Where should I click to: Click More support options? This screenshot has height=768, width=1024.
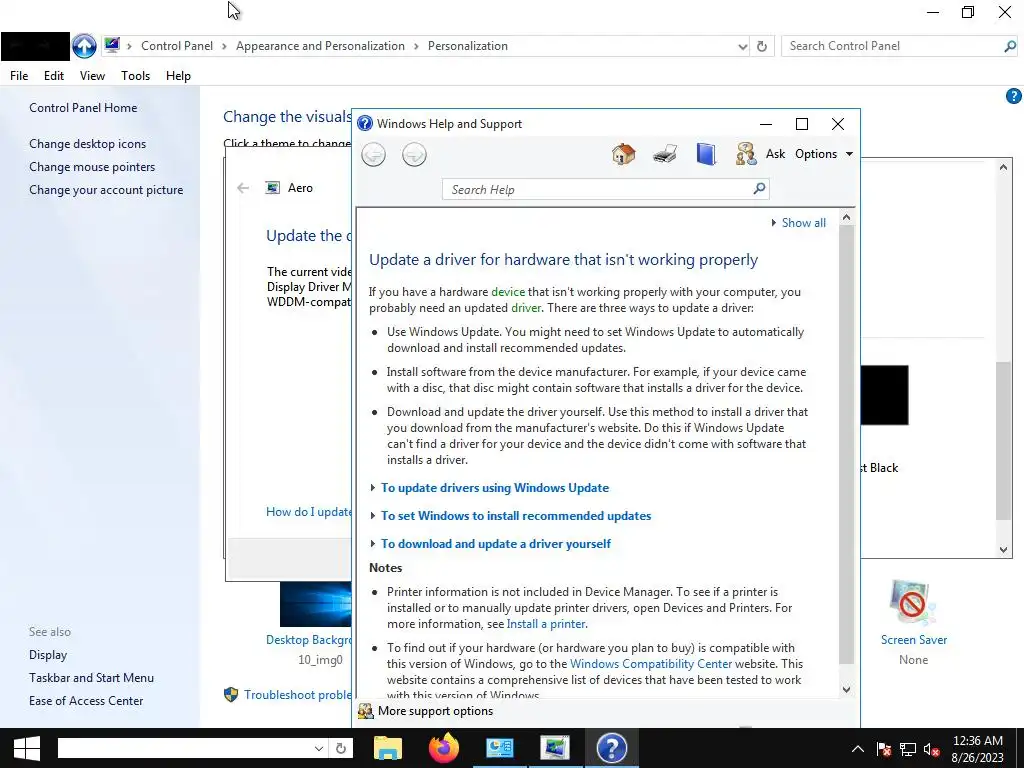436,711
